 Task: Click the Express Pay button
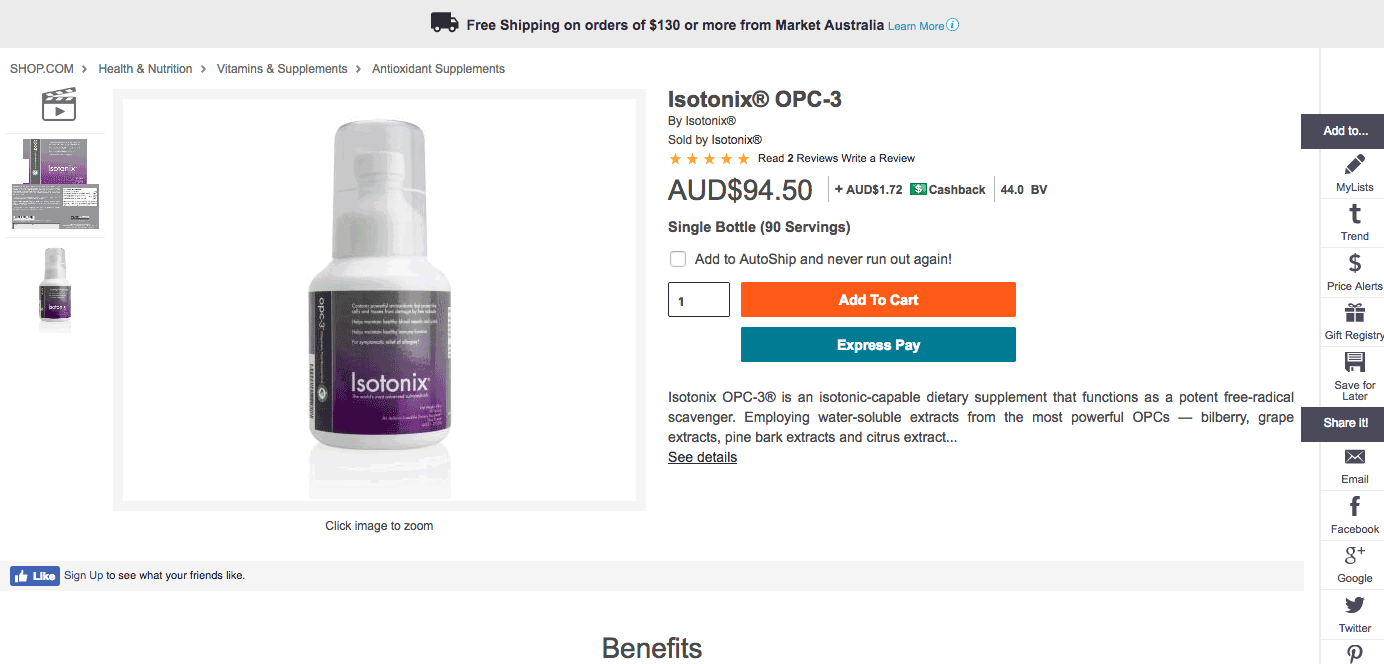click(878, 345)
